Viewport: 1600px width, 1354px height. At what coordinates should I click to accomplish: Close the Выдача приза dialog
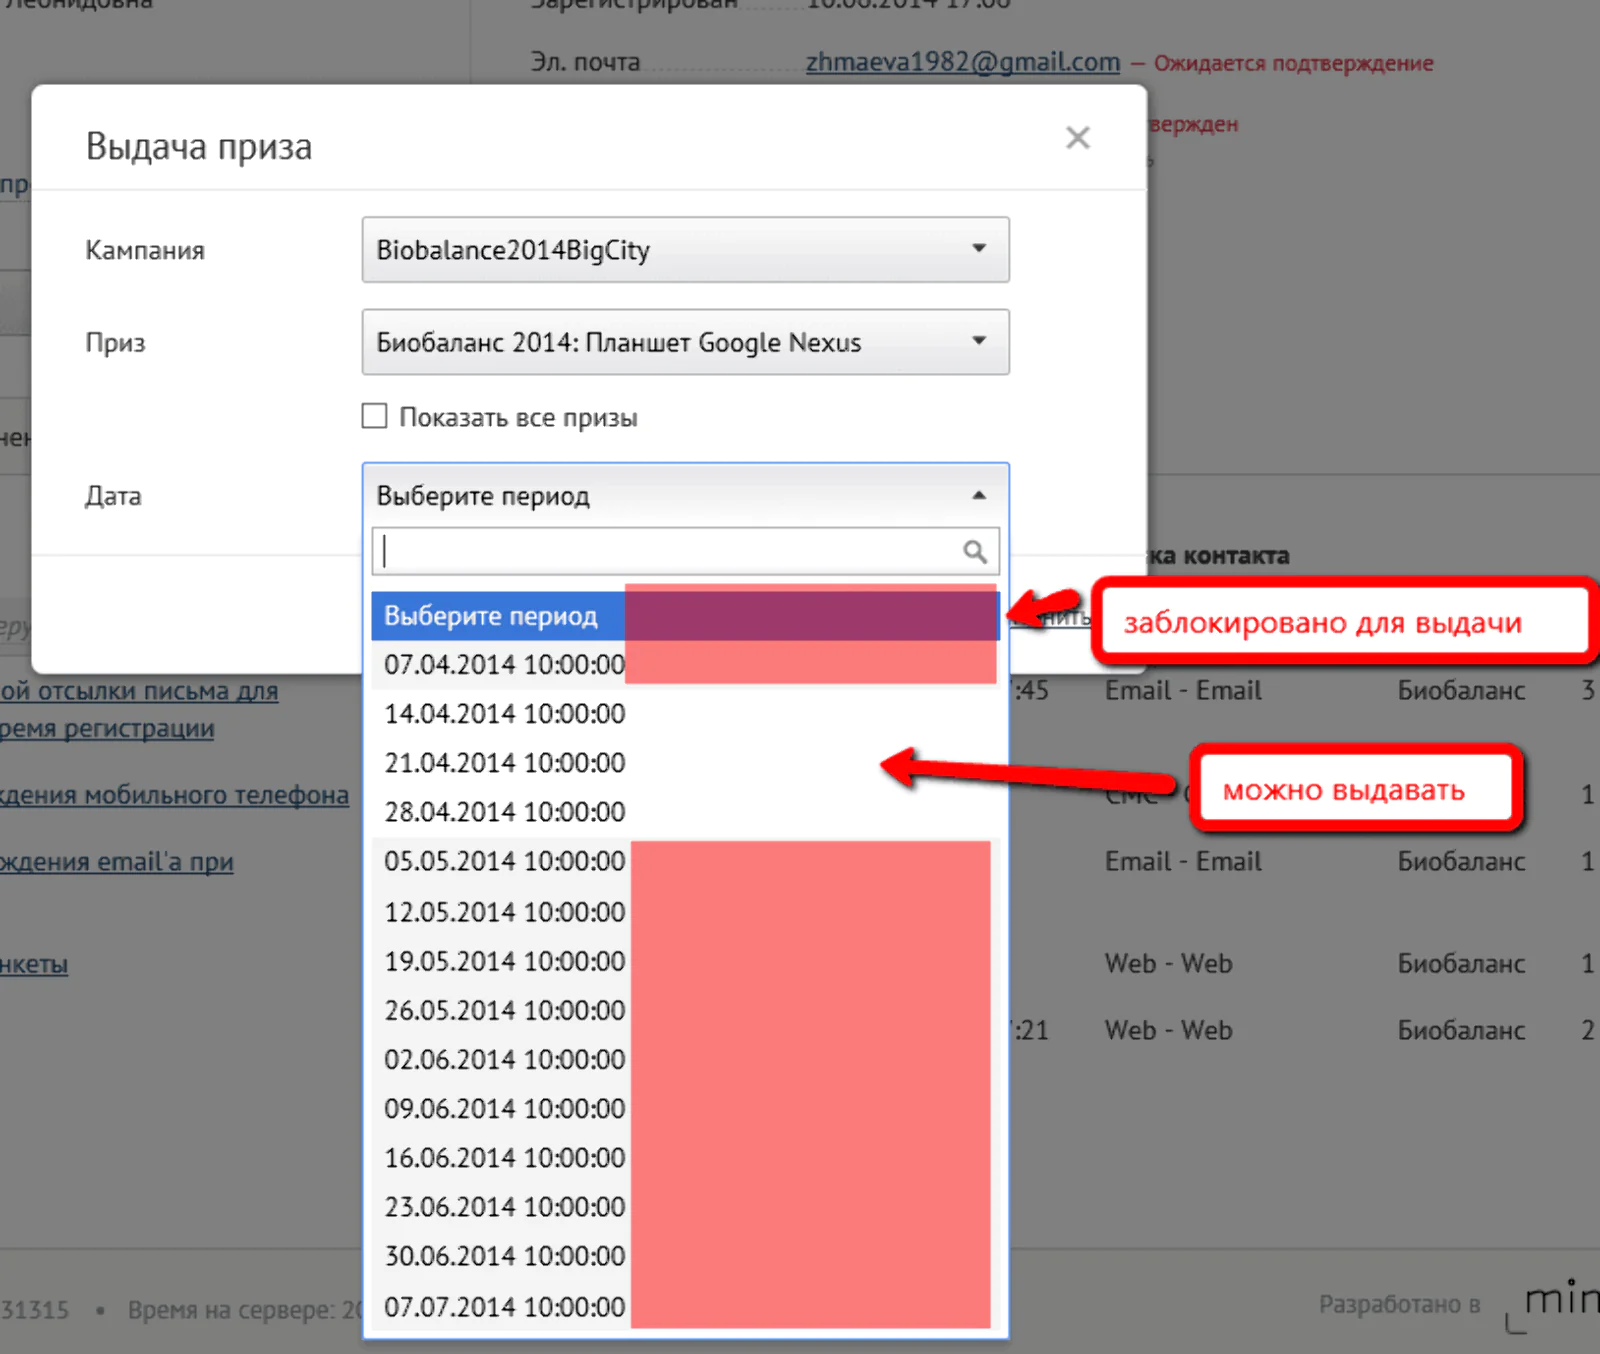1077,138
